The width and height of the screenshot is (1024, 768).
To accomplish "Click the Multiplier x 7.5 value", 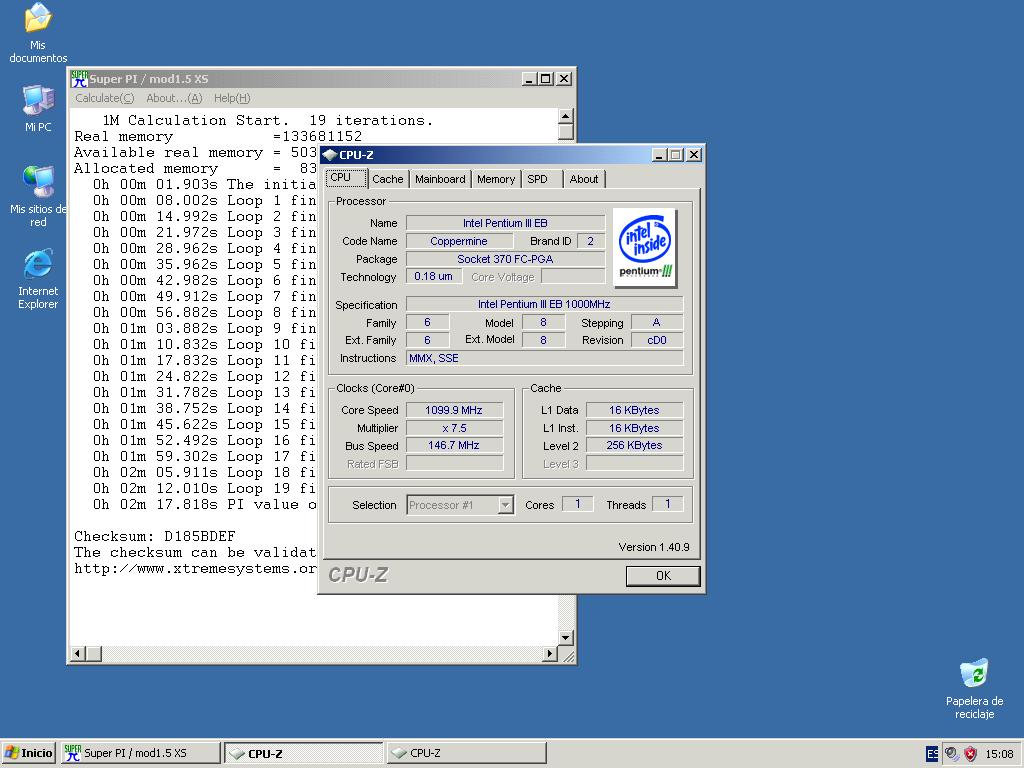I will coord(455,428).
